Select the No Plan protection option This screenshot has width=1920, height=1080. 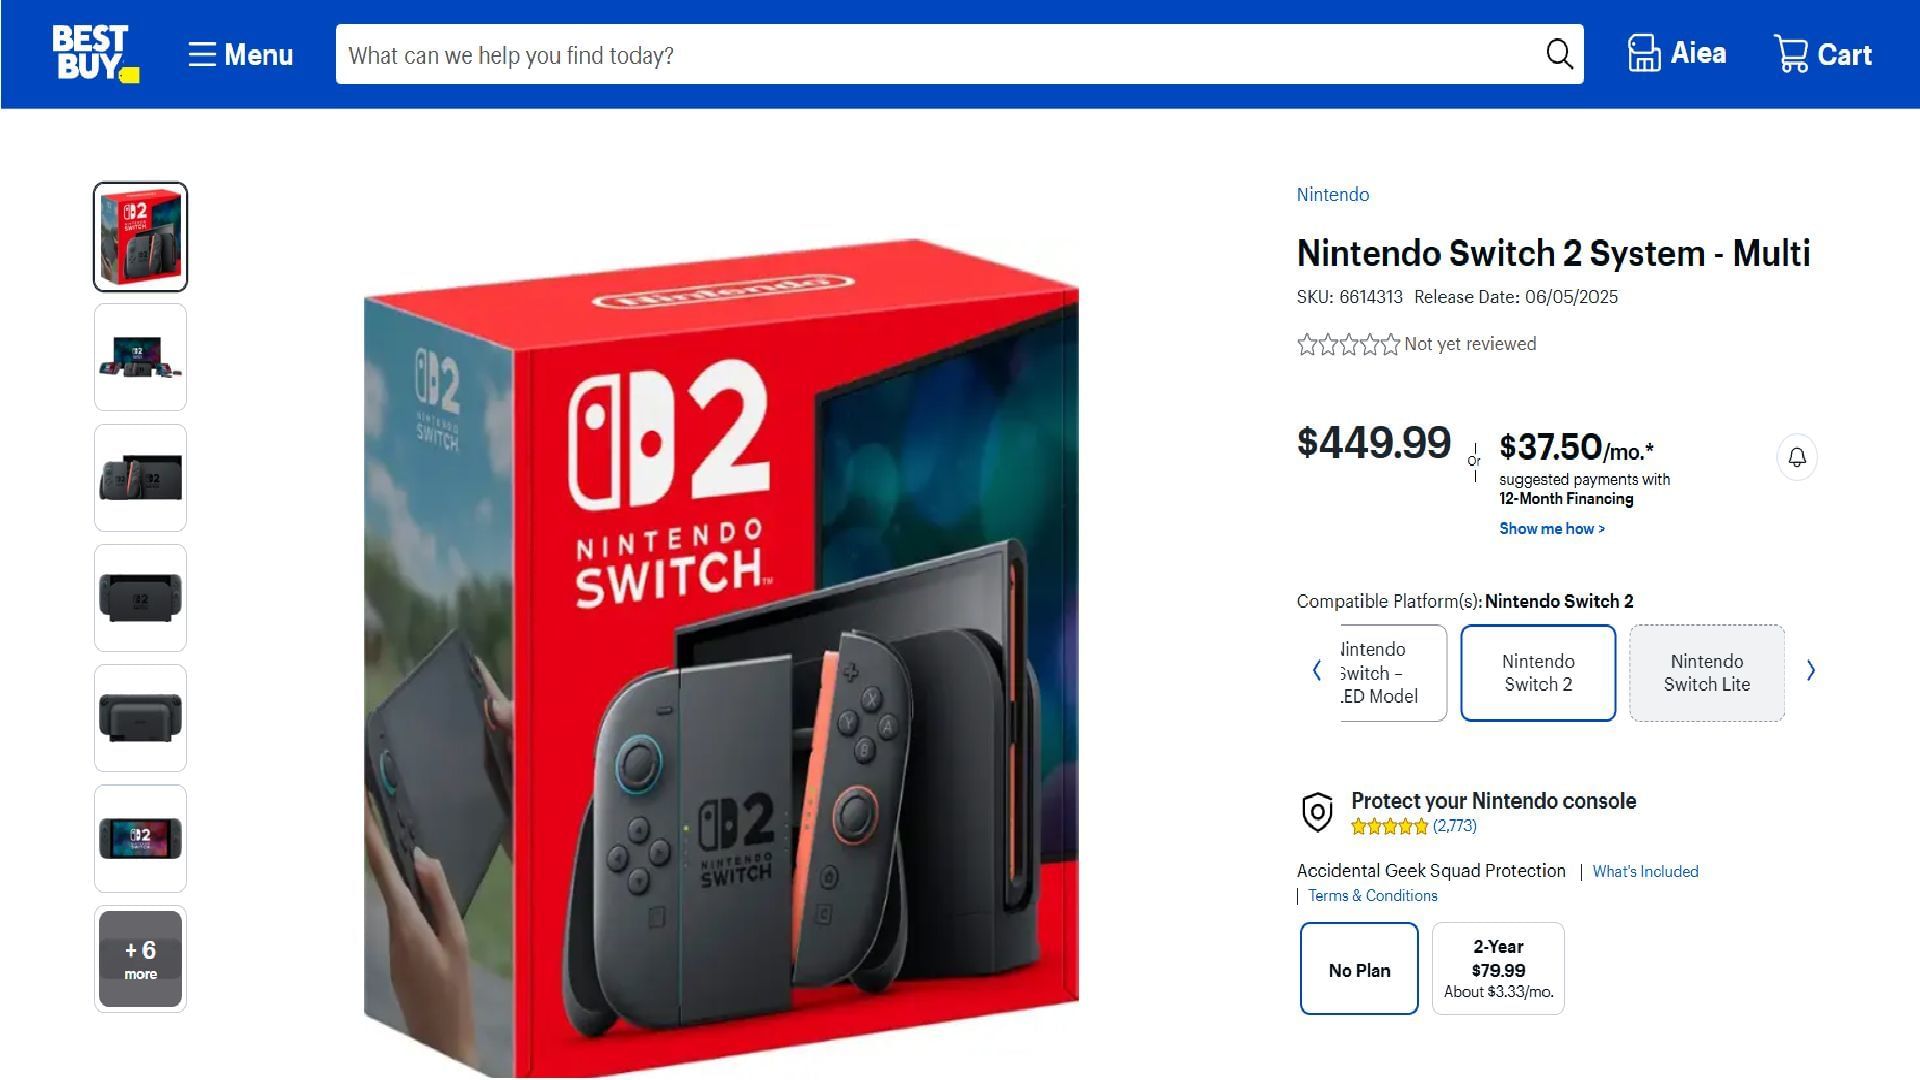(x=1359, y=969)
